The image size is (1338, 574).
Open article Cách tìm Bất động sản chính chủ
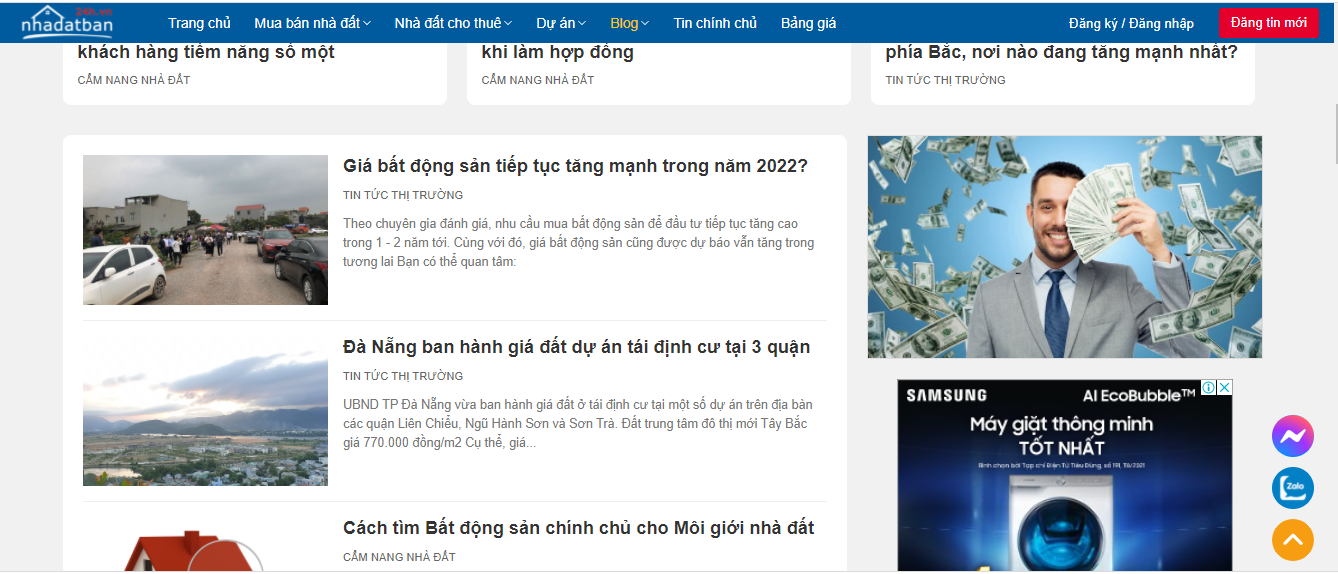(x=578, y=528)
